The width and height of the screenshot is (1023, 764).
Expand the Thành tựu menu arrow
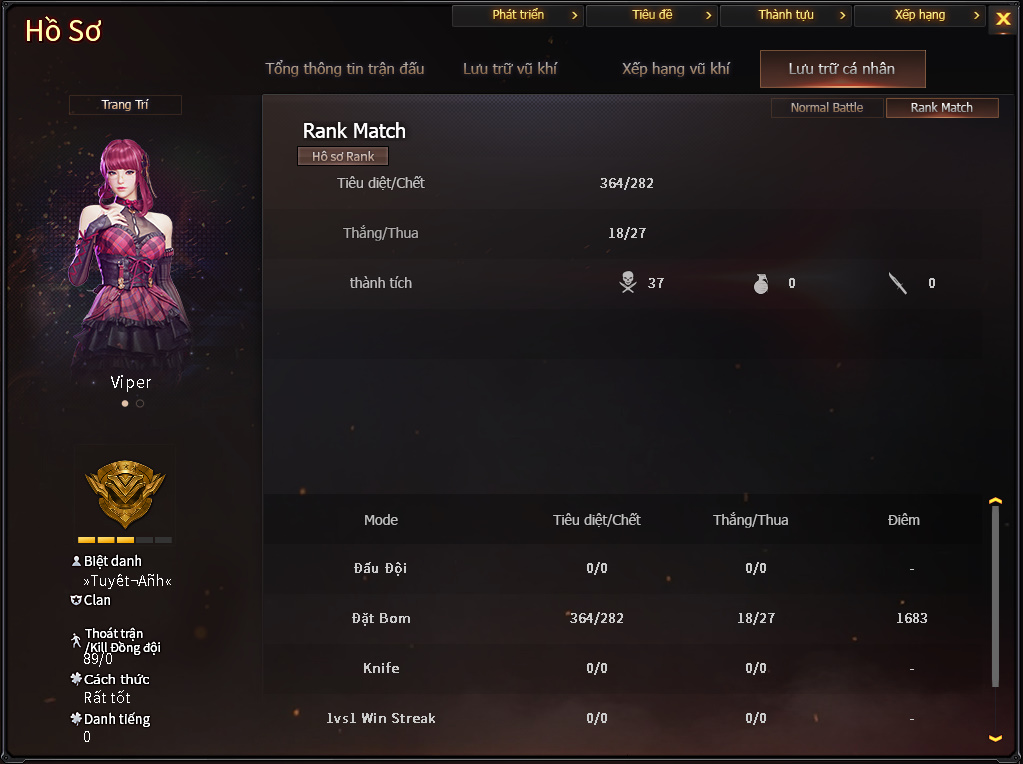tap(842, 15)
